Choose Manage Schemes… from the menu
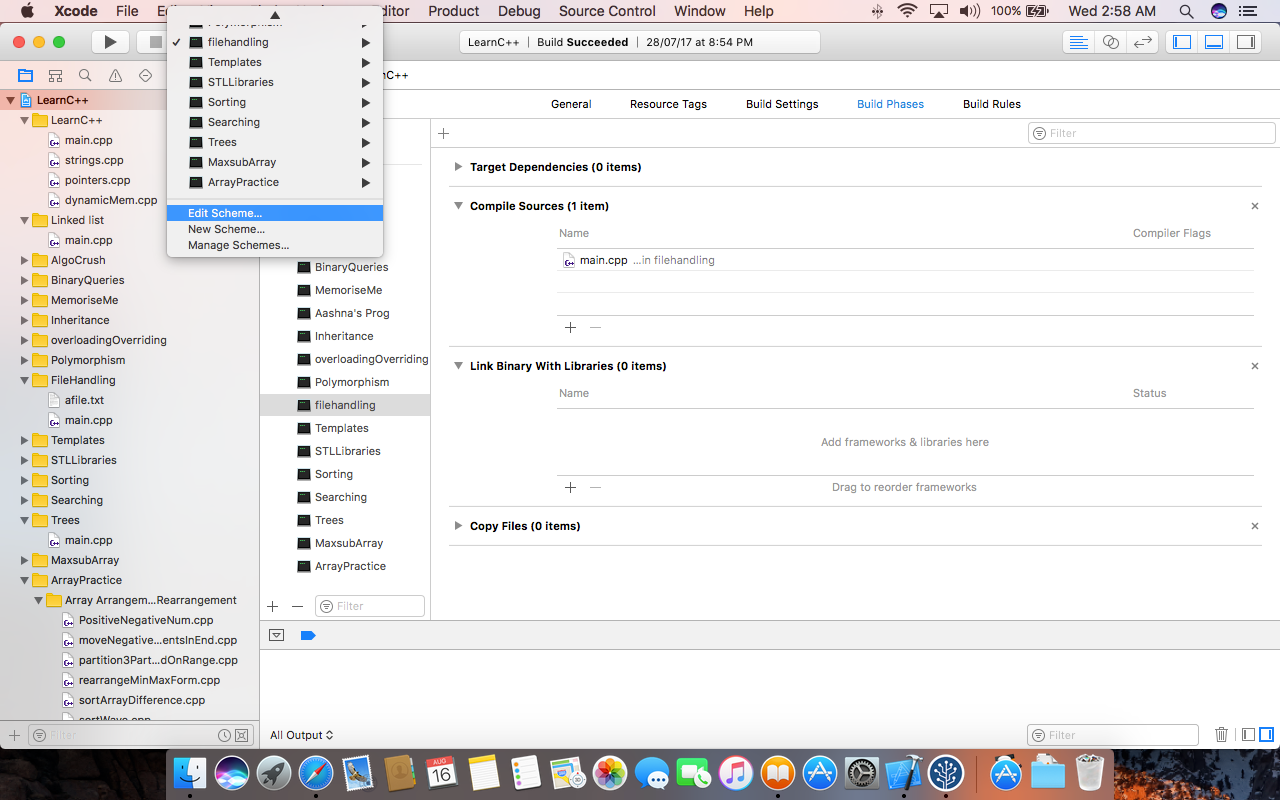The image size is (1280, 800). click(275, 245)
